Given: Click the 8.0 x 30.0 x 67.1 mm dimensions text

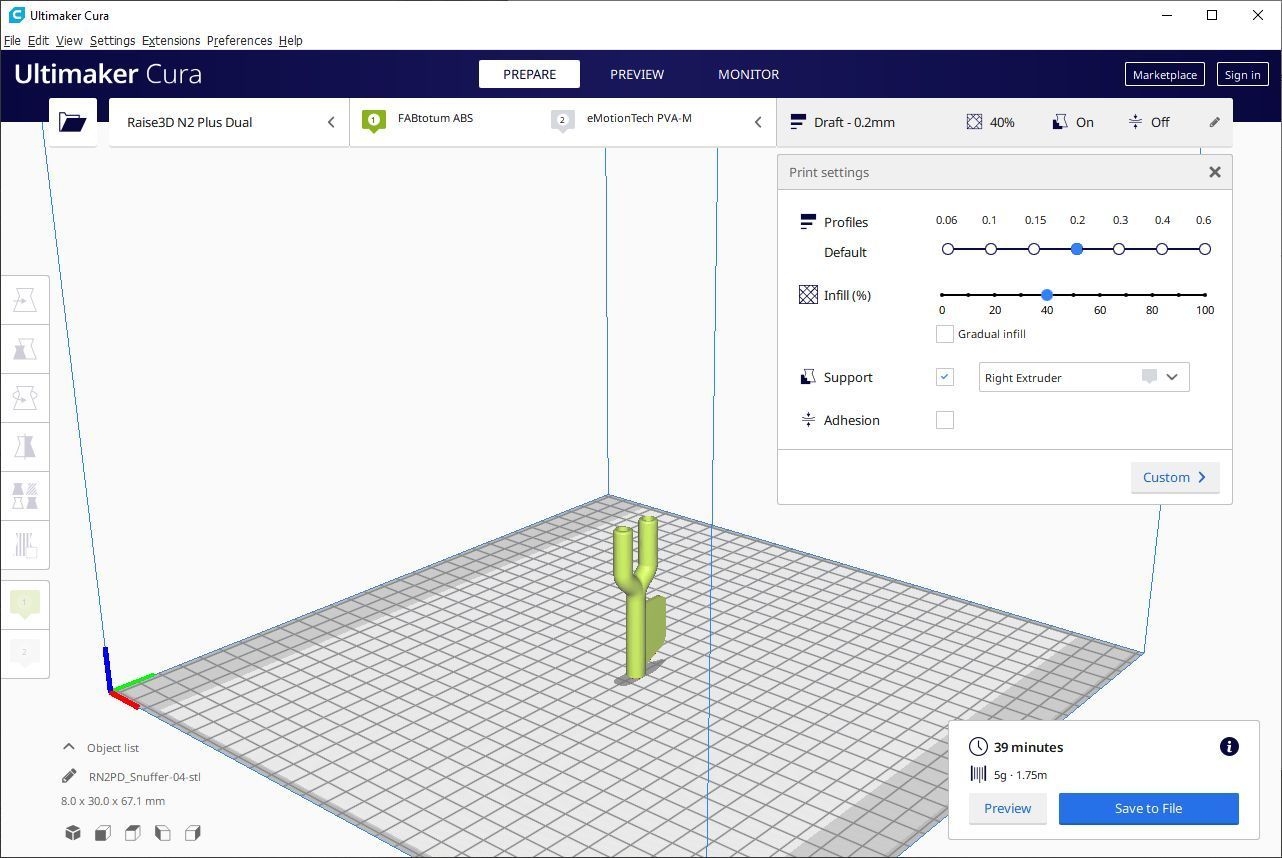Looking at the screenshot, I should [x=113, y=801].
